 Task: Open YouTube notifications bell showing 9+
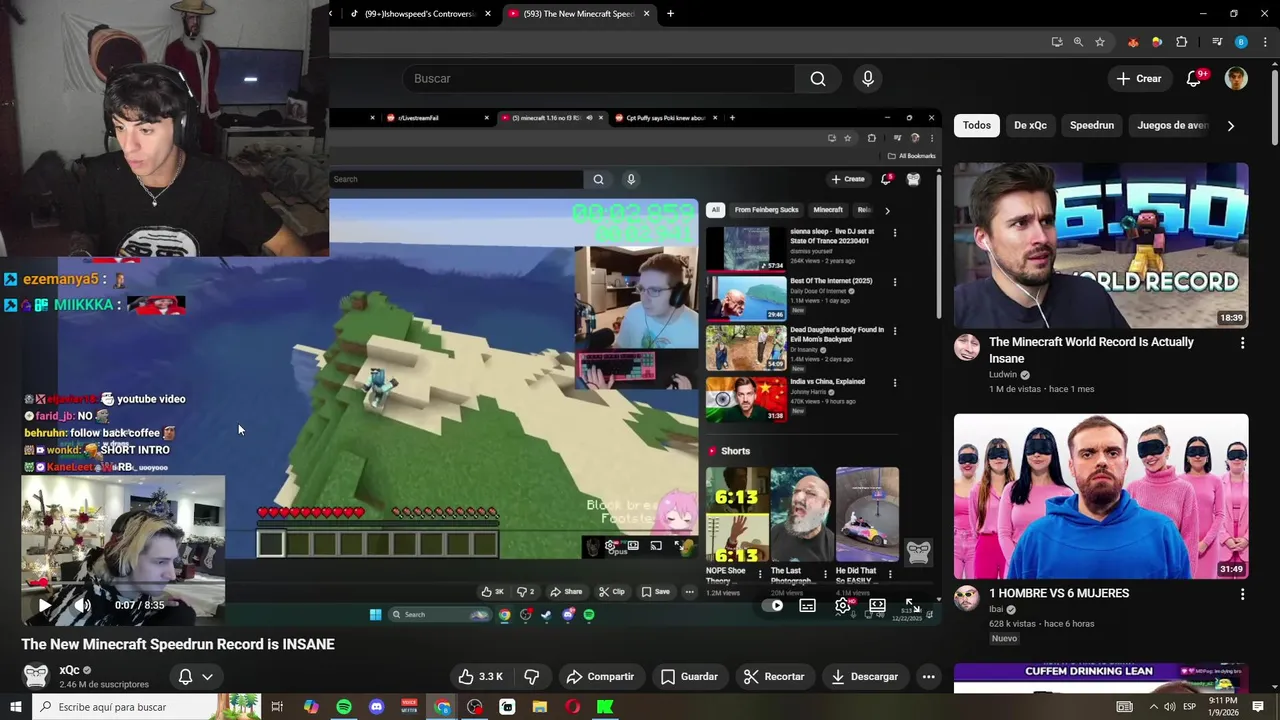[1195, 79]
